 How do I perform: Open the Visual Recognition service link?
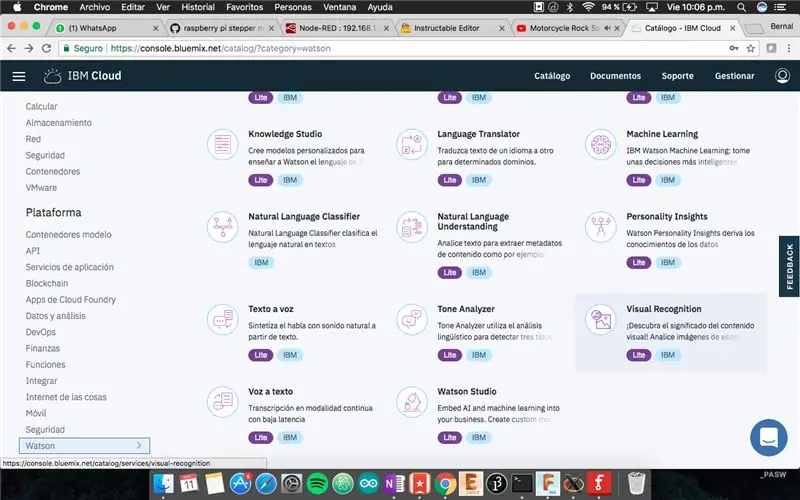[x=664, y=309]
